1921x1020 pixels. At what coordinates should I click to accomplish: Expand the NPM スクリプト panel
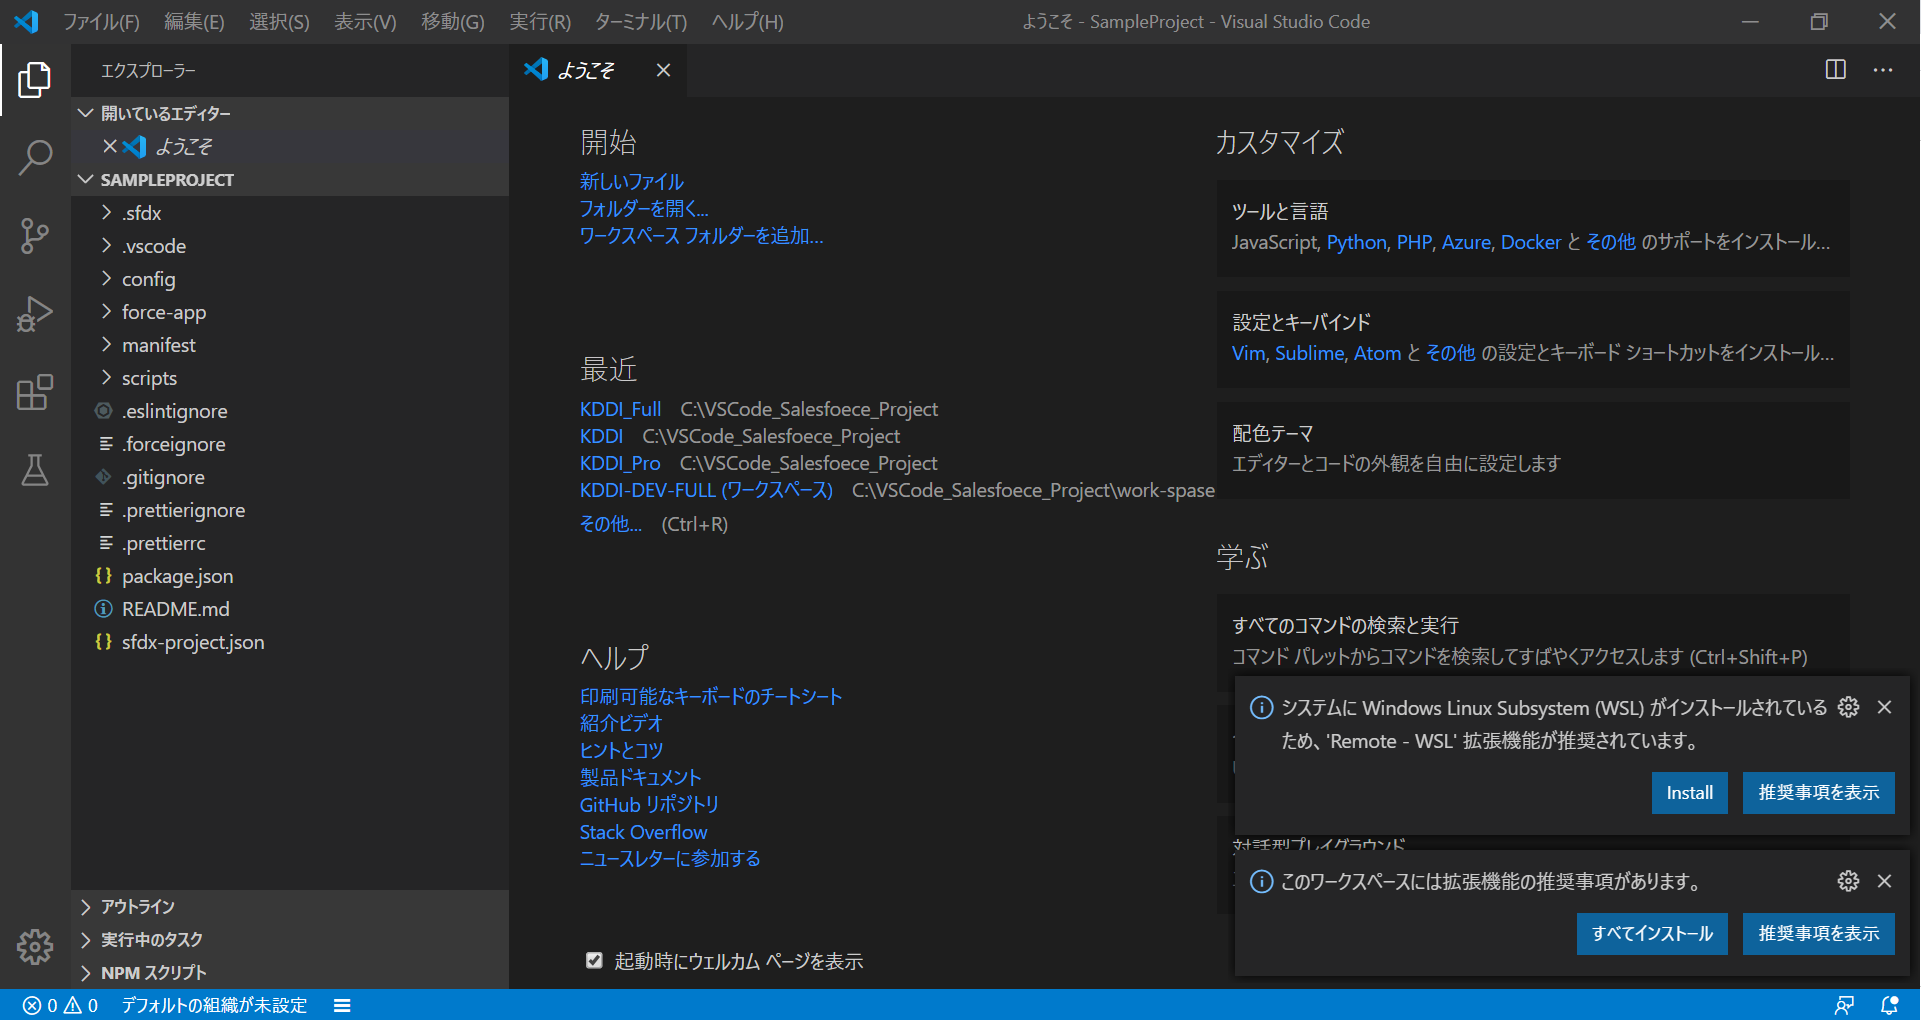click(290, 973)
